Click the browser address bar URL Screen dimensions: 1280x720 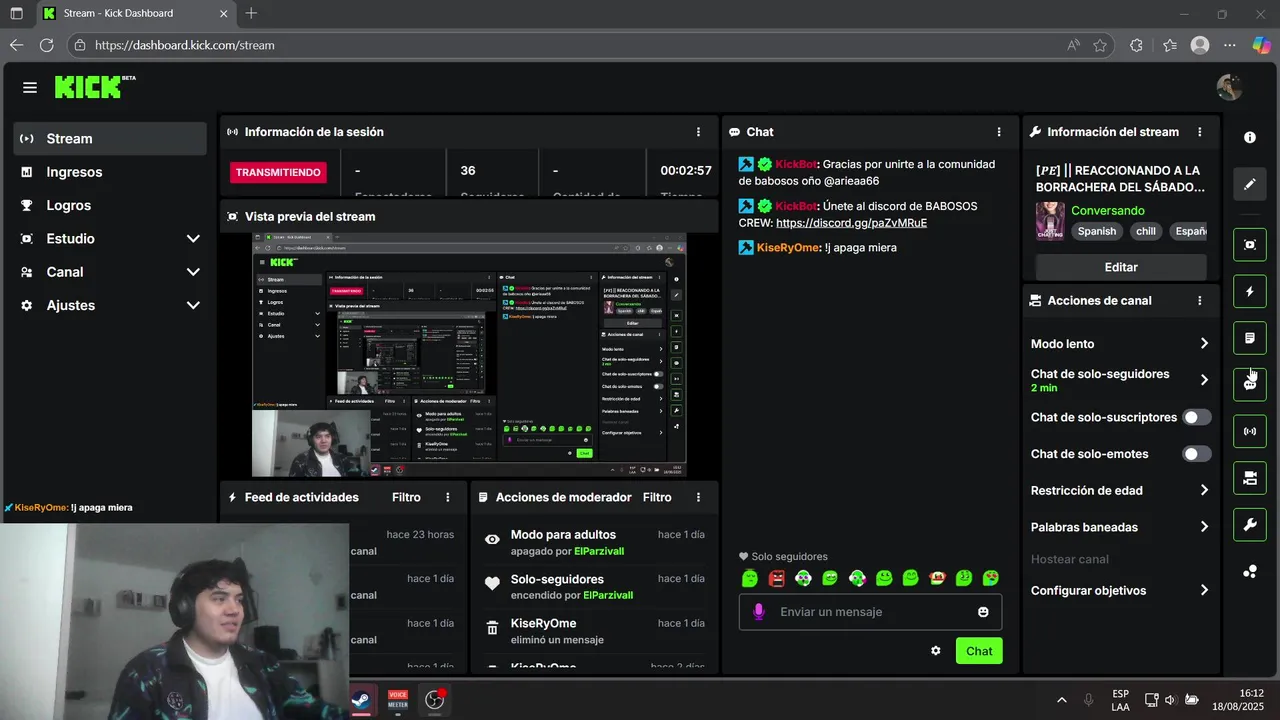tap(185, 45)
